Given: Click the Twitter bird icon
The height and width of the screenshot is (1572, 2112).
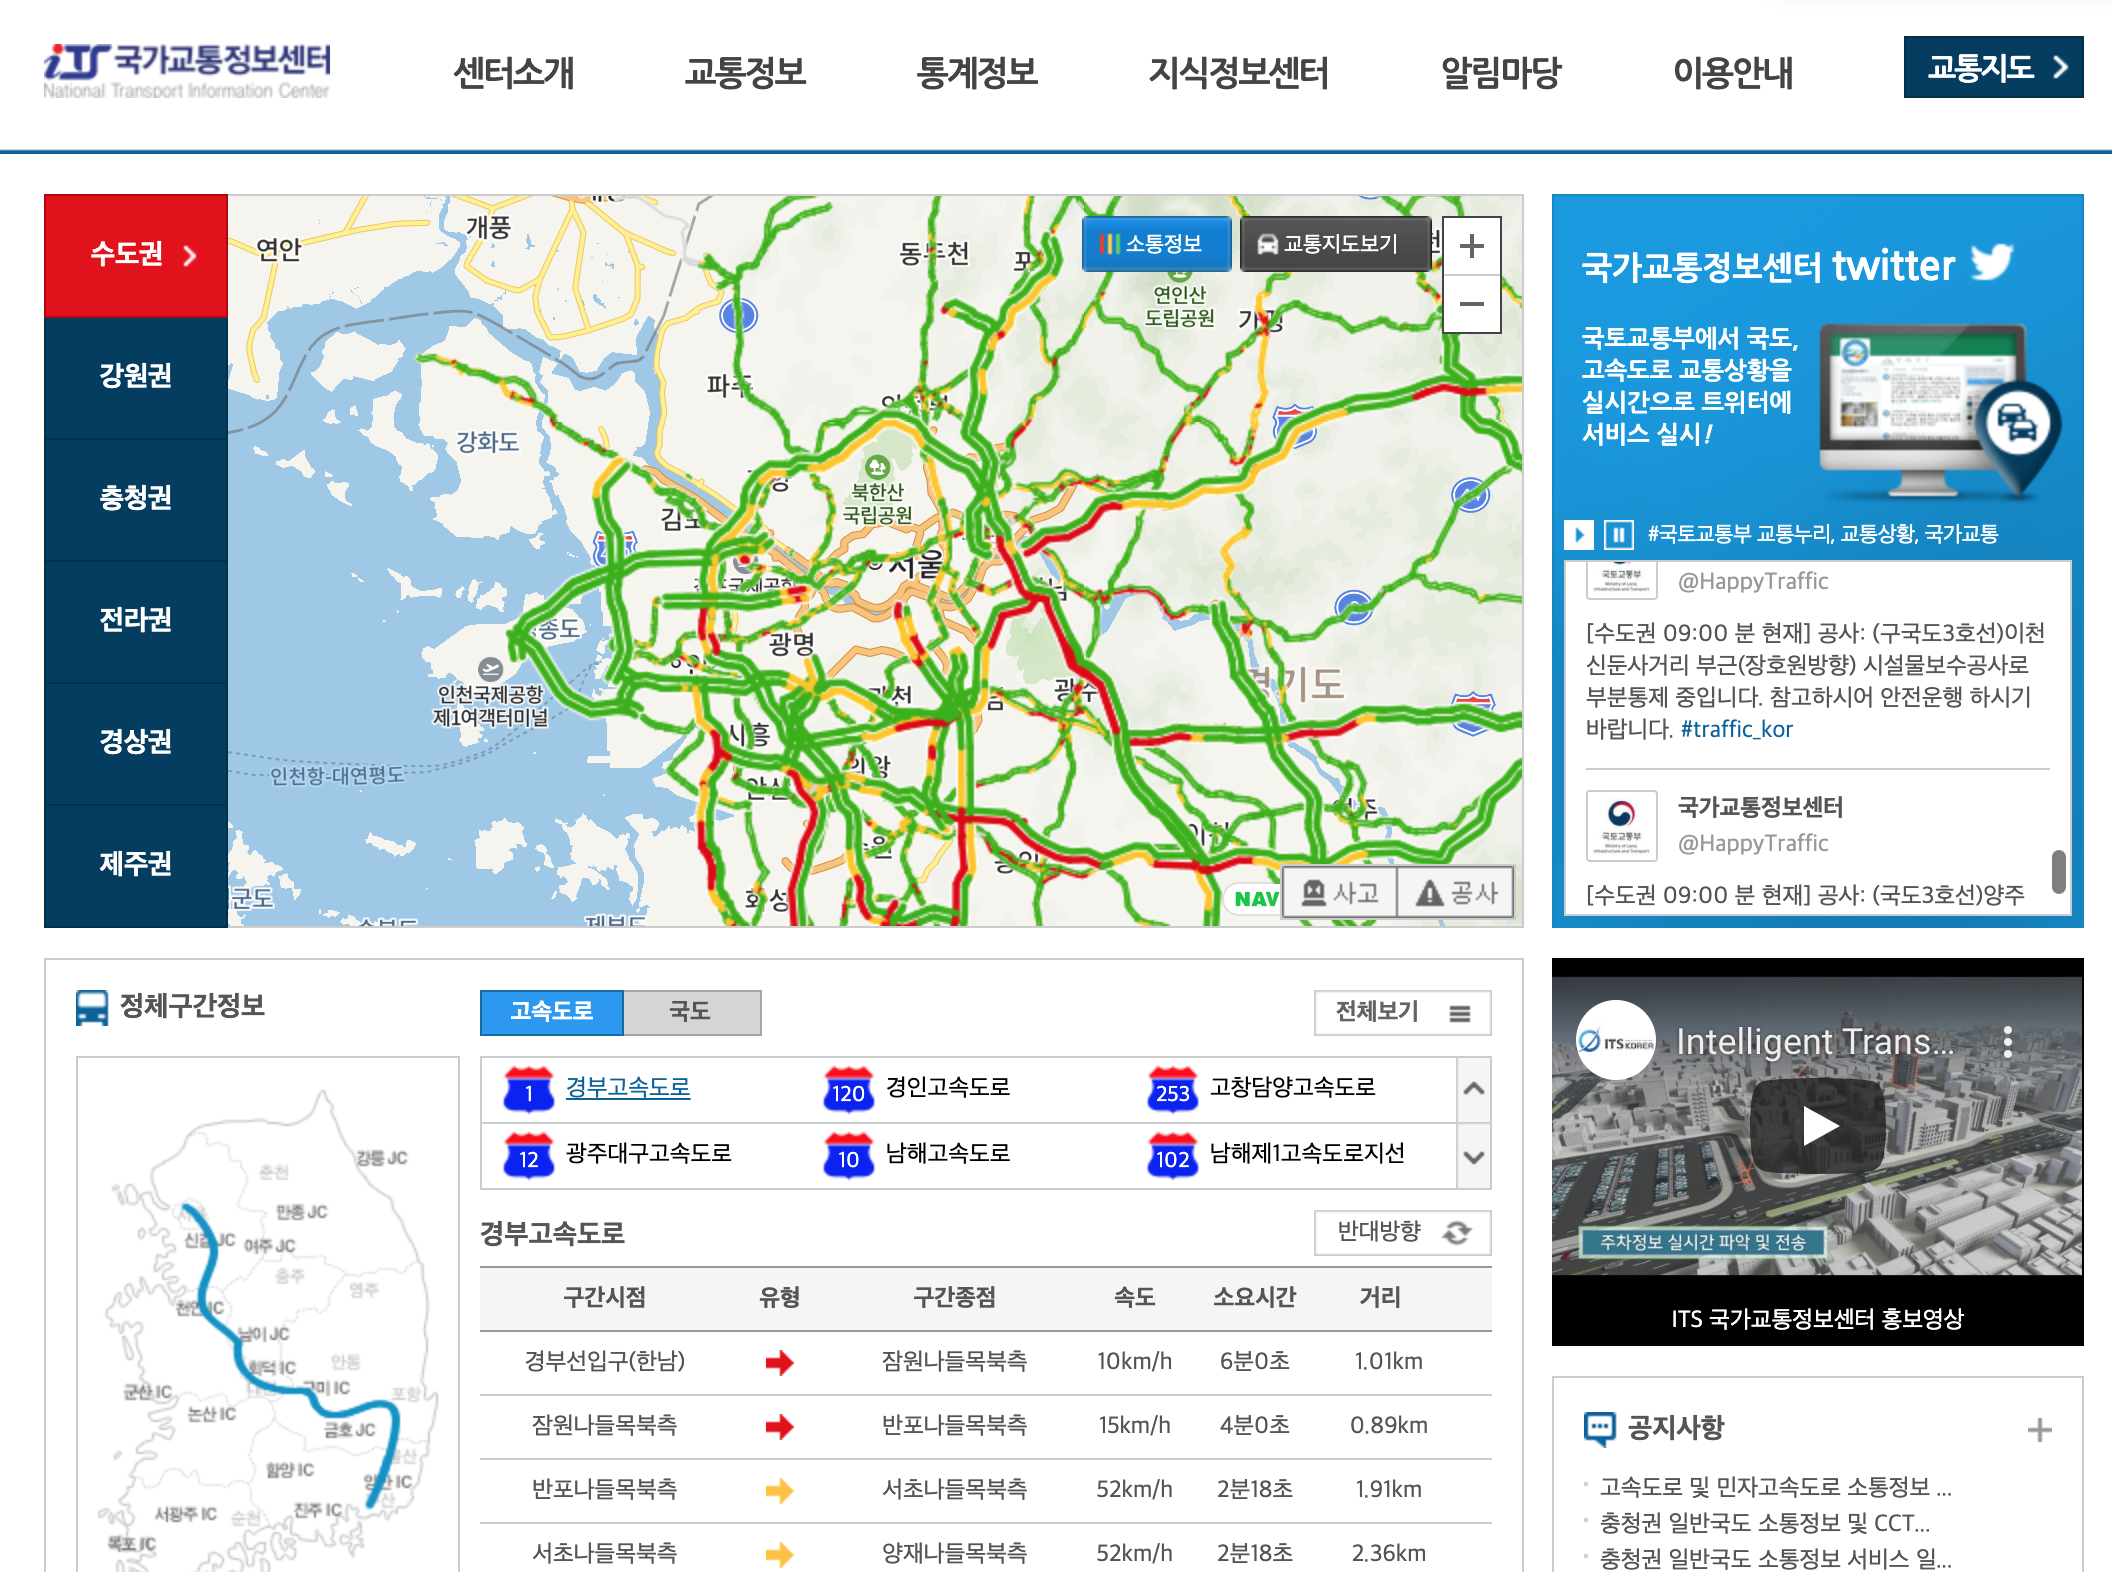Looking at the screenshot, I should point(1991,263).
